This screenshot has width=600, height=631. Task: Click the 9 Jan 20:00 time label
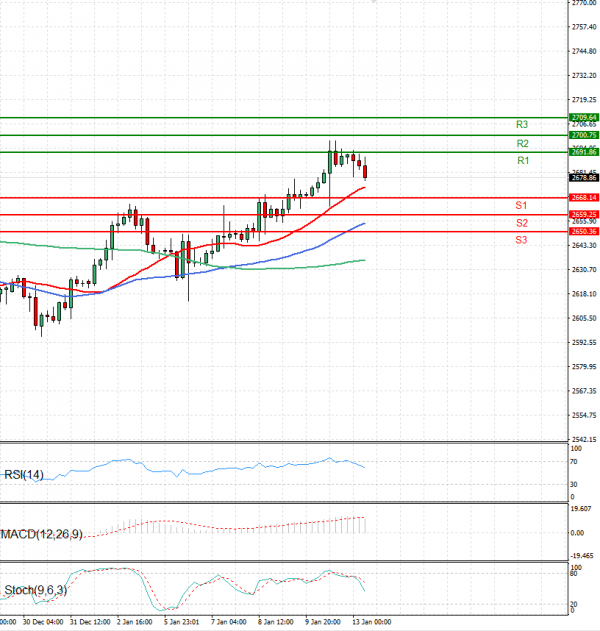click(322, 622)
